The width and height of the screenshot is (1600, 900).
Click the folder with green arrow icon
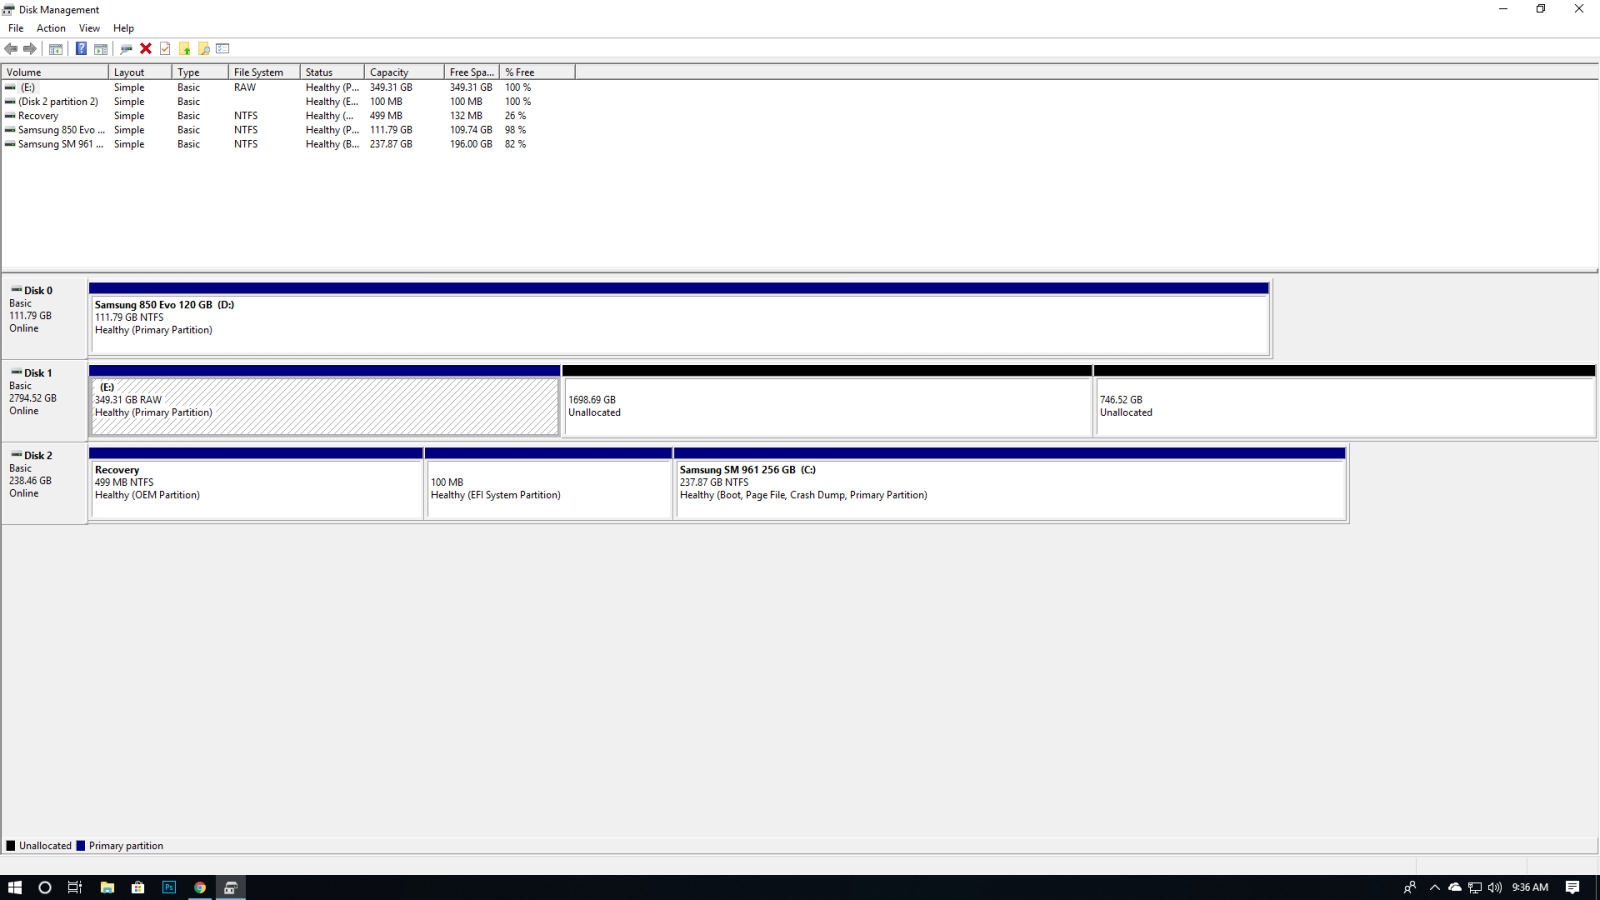pyautogui.click(x=185, y=48)
